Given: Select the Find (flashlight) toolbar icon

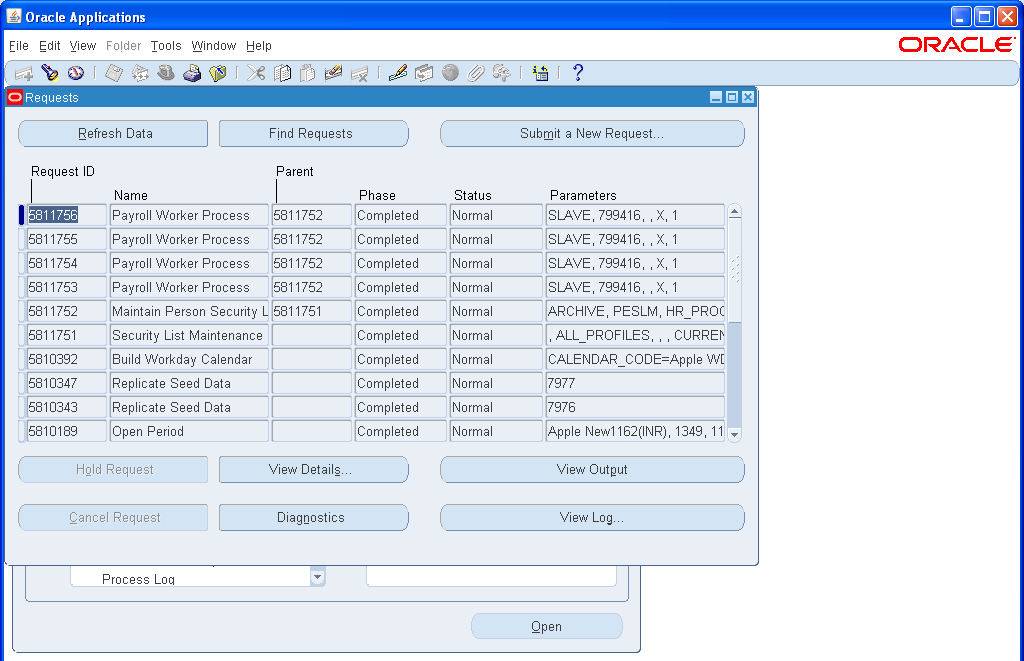Looking at the screenshot, I should pyautogui.click(x=50, y=73).
